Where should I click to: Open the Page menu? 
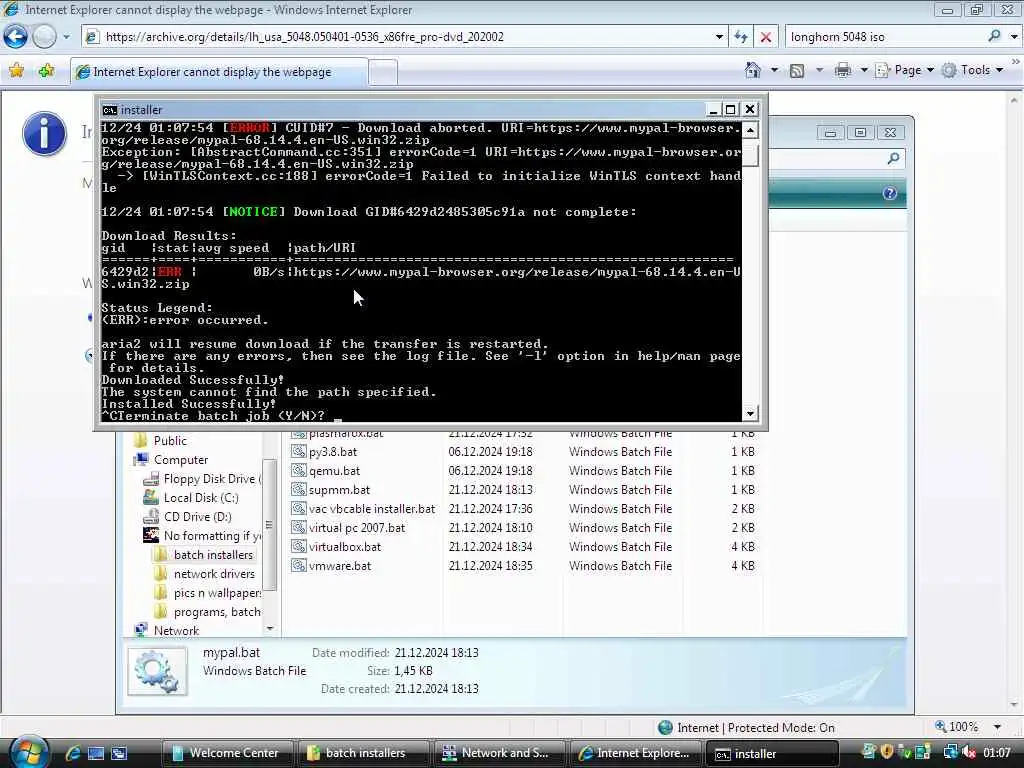point(904,70)
